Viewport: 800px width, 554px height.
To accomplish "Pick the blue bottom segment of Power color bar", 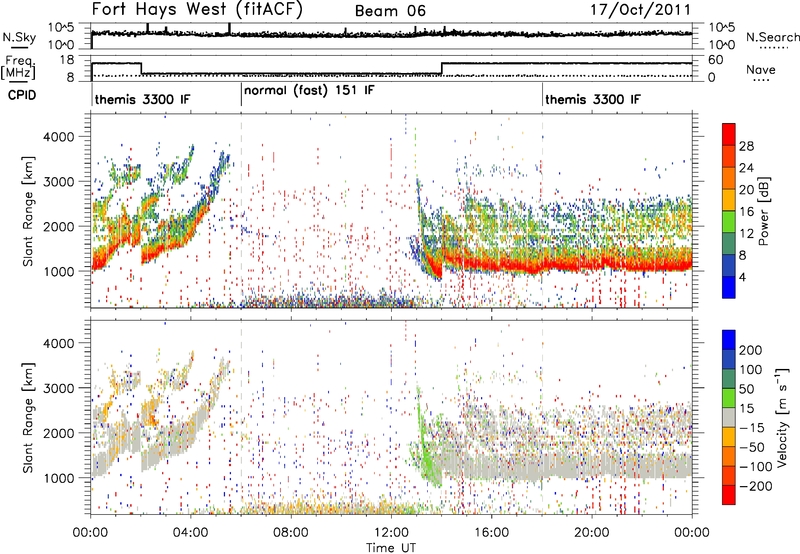I will click(x=729, y=287).
